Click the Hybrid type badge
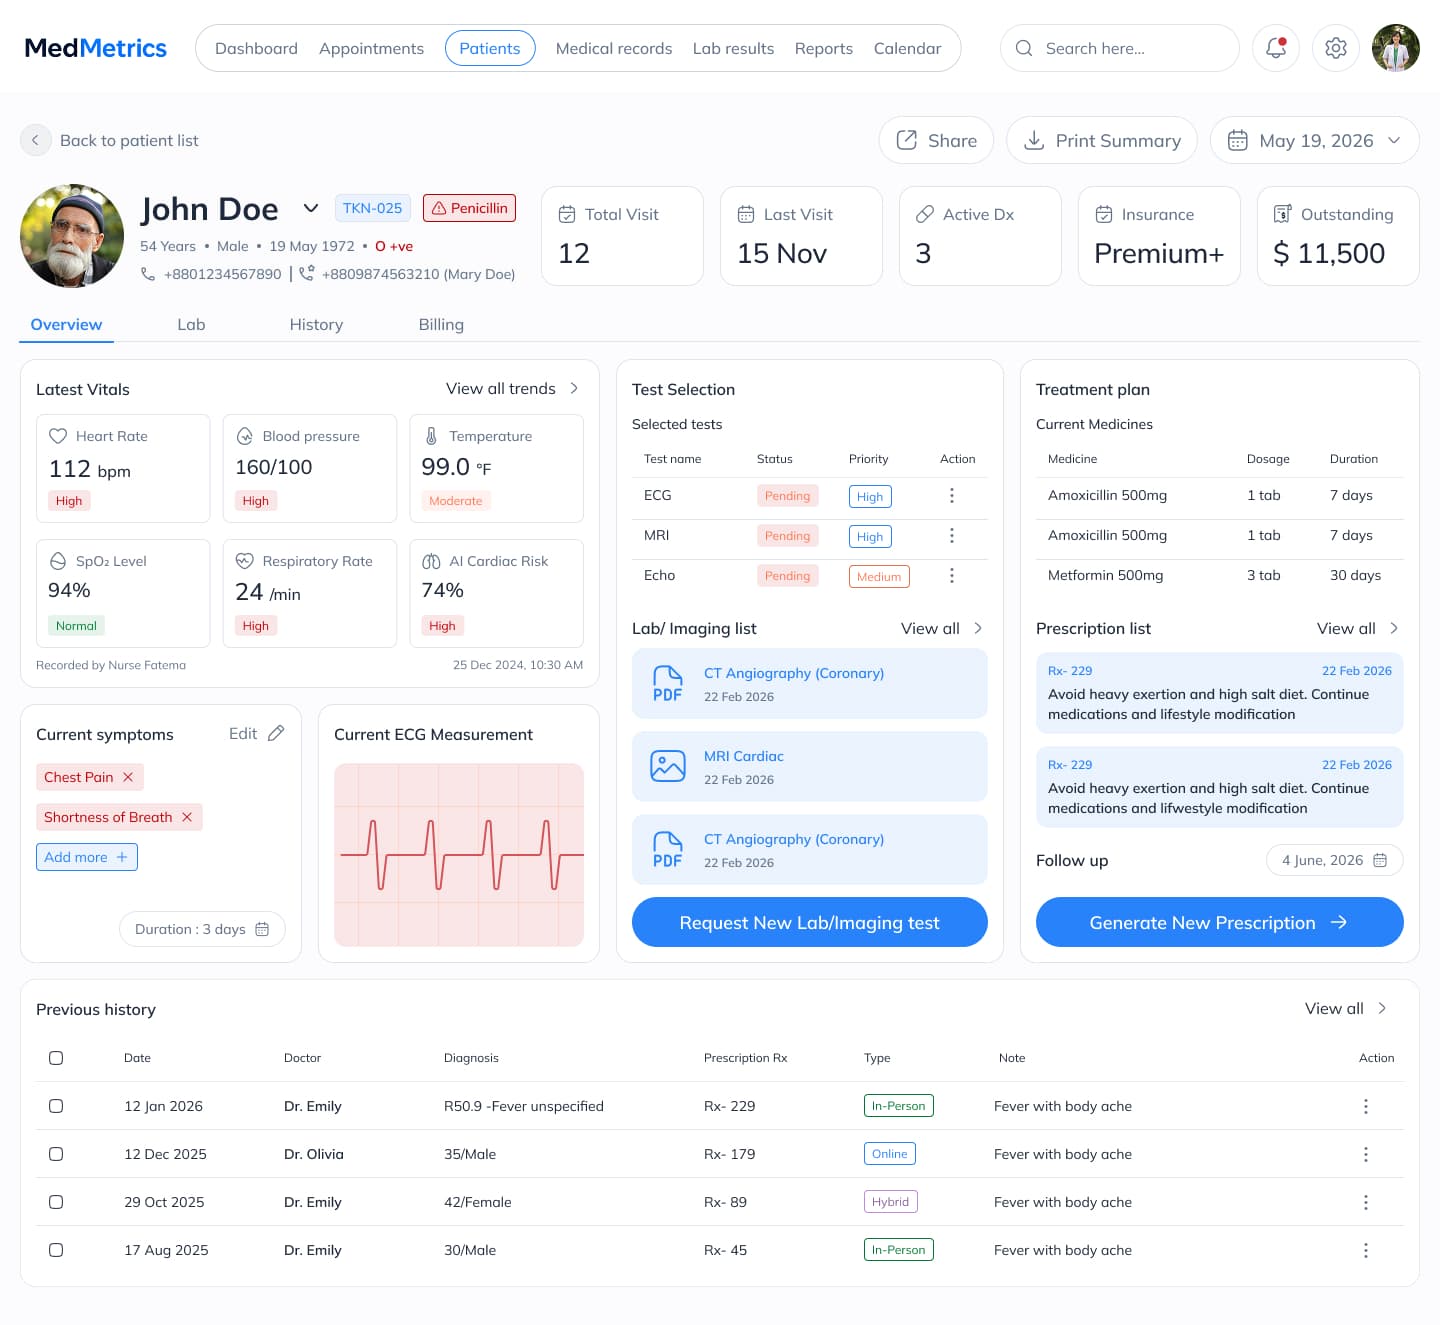Image resolution: width=1440 pixels, height=1325 pixels. [891, 1202]
